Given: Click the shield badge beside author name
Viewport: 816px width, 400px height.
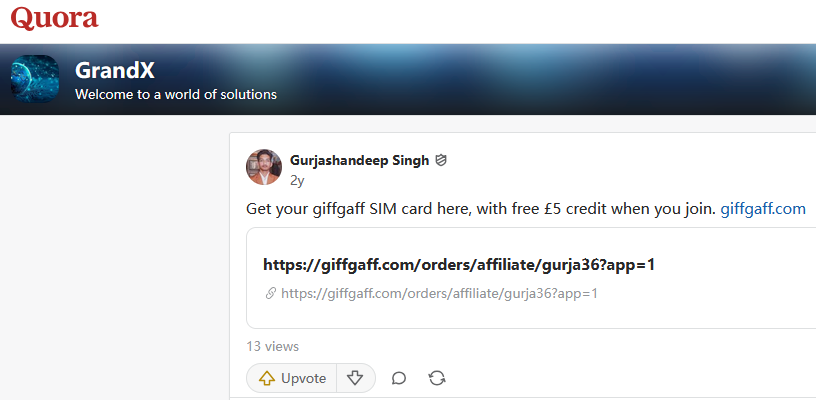Looking at the screenshot, I should click(x=441, y=161).
